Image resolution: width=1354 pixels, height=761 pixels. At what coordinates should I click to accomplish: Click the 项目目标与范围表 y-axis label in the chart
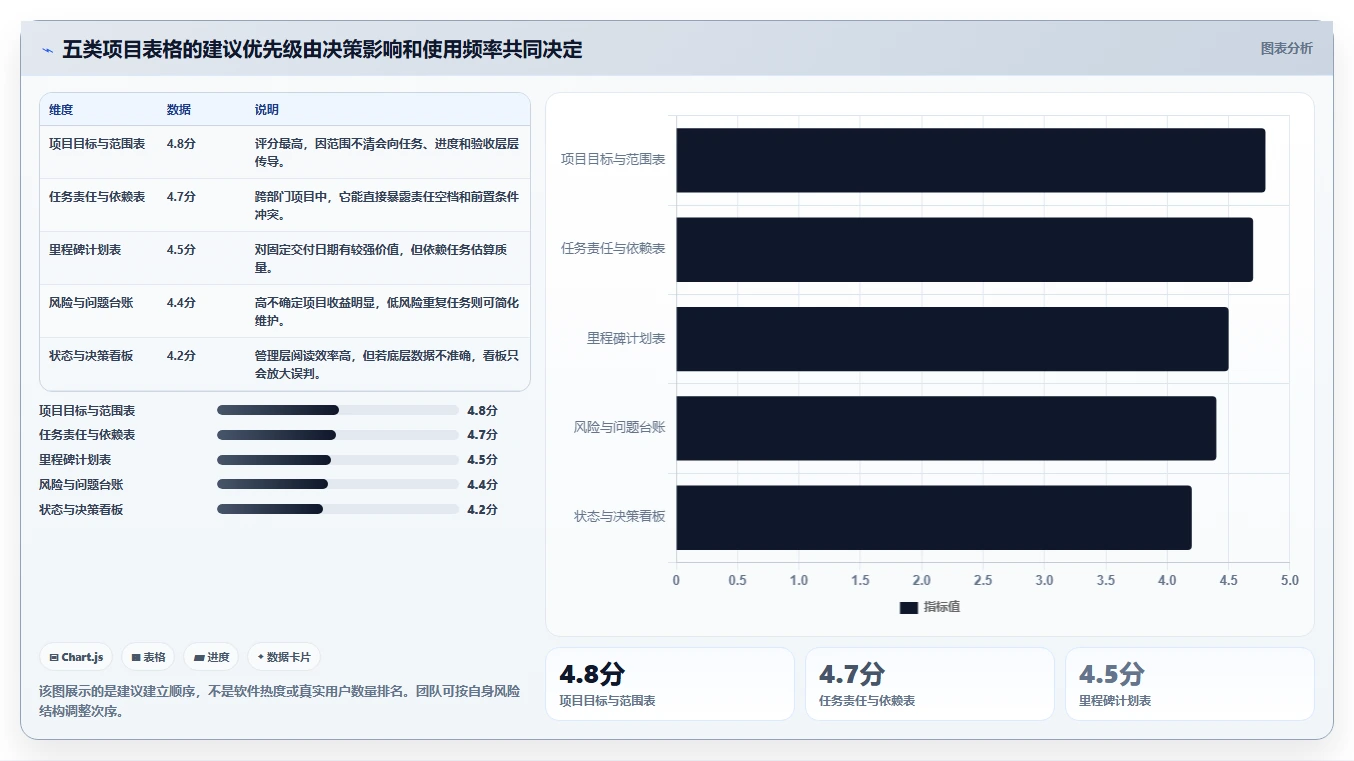613,159
